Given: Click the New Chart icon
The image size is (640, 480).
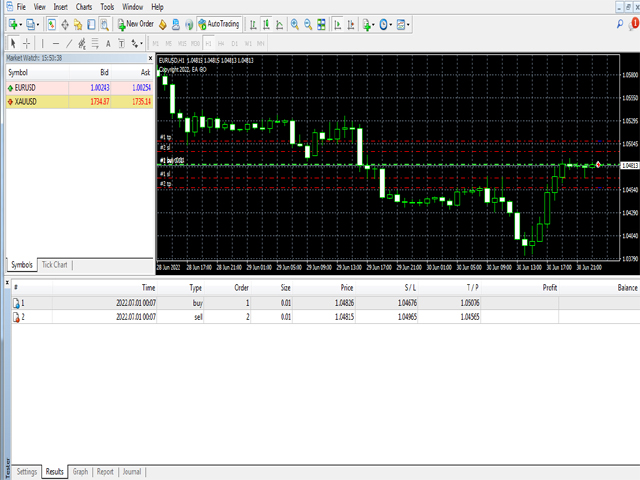Looking at the screenshot, I should click(x=13, y=24).
